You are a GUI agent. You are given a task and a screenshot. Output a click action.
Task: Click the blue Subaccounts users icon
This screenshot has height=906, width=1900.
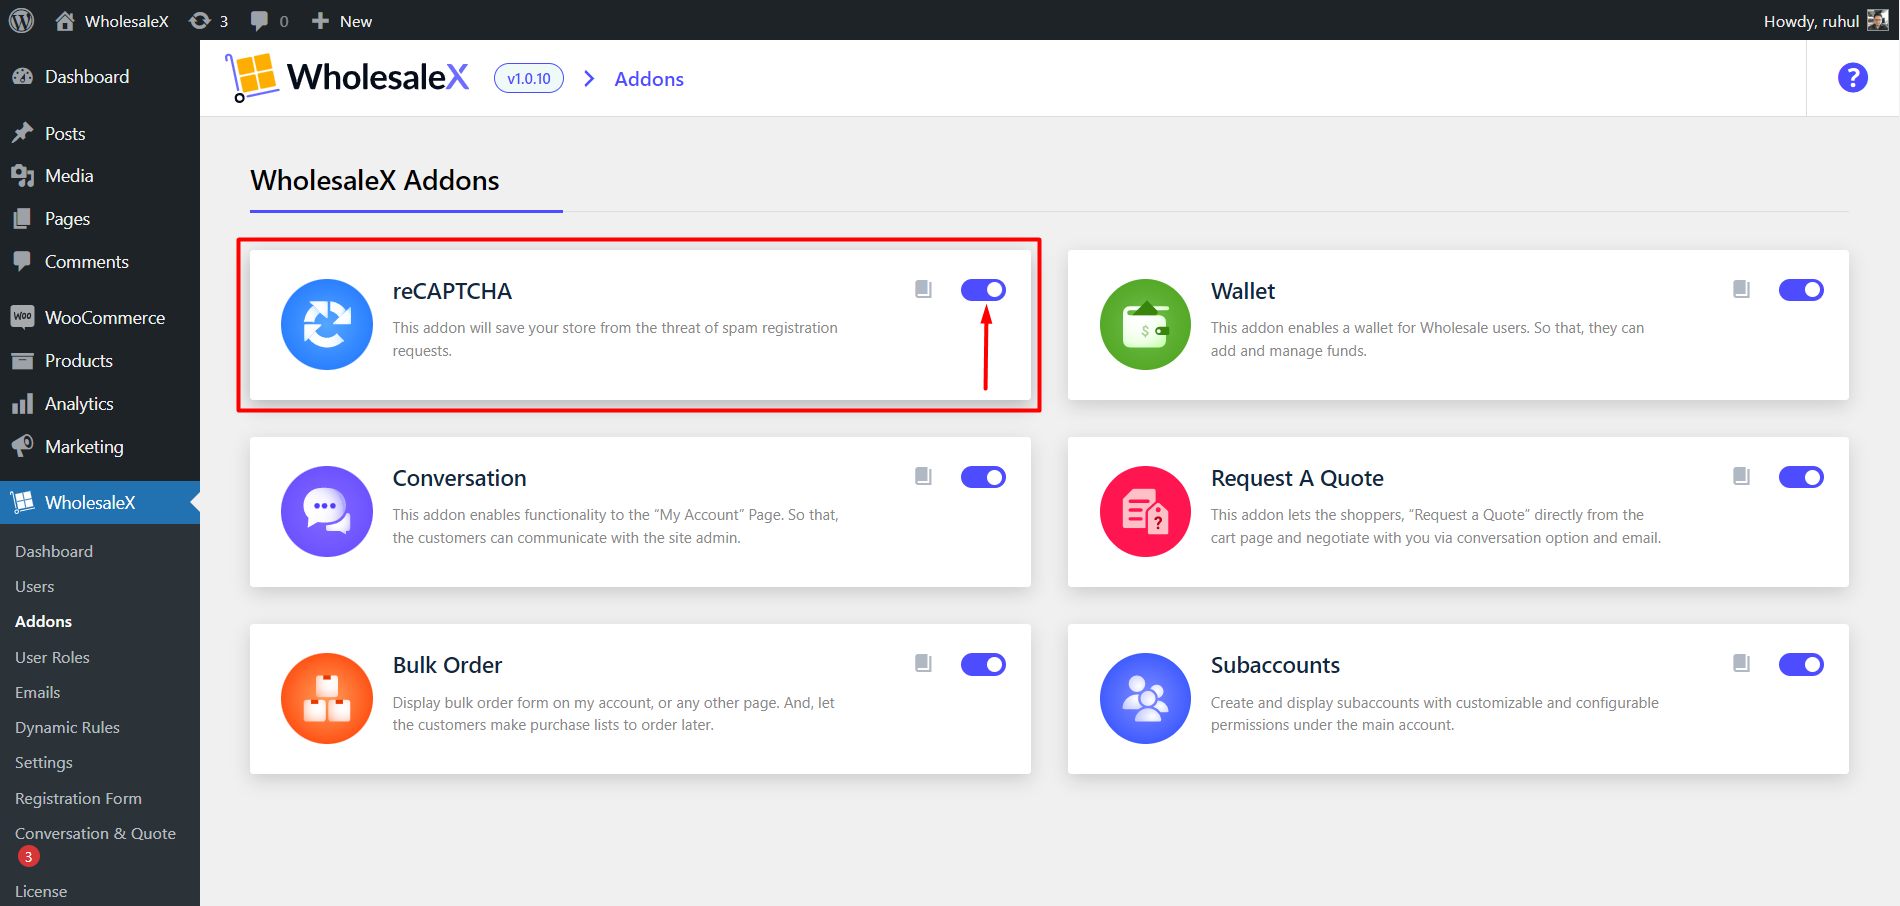click(x=1145, y=698)
